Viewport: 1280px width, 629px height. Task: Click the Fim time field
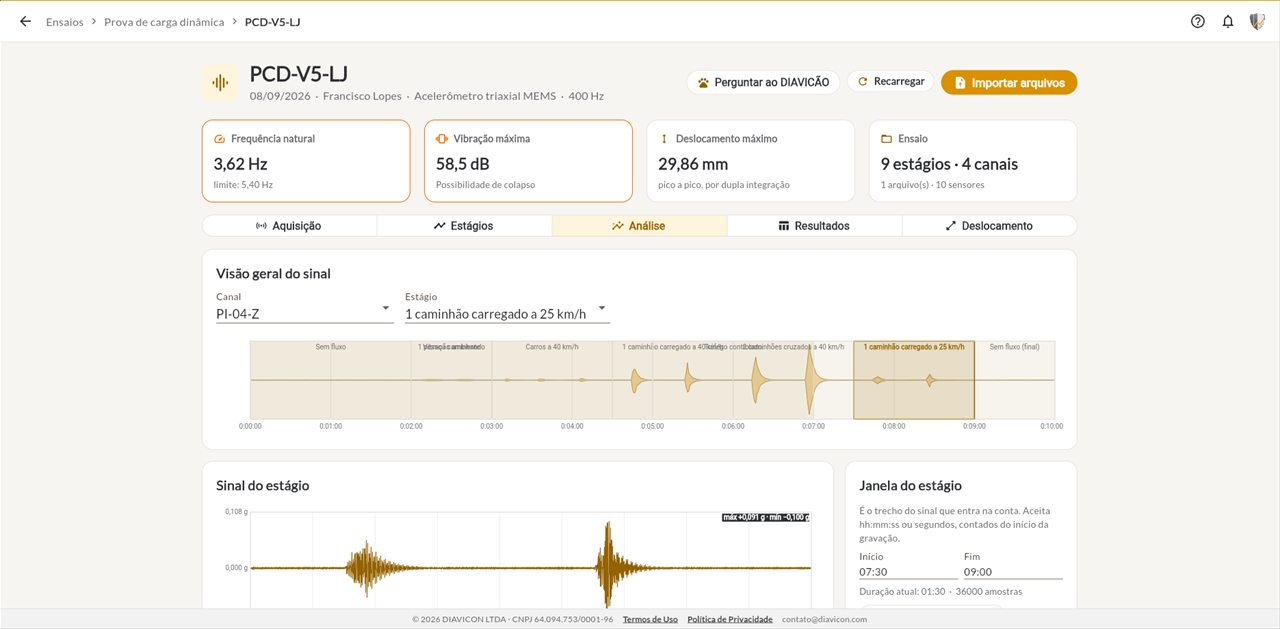click(1013, 572)
